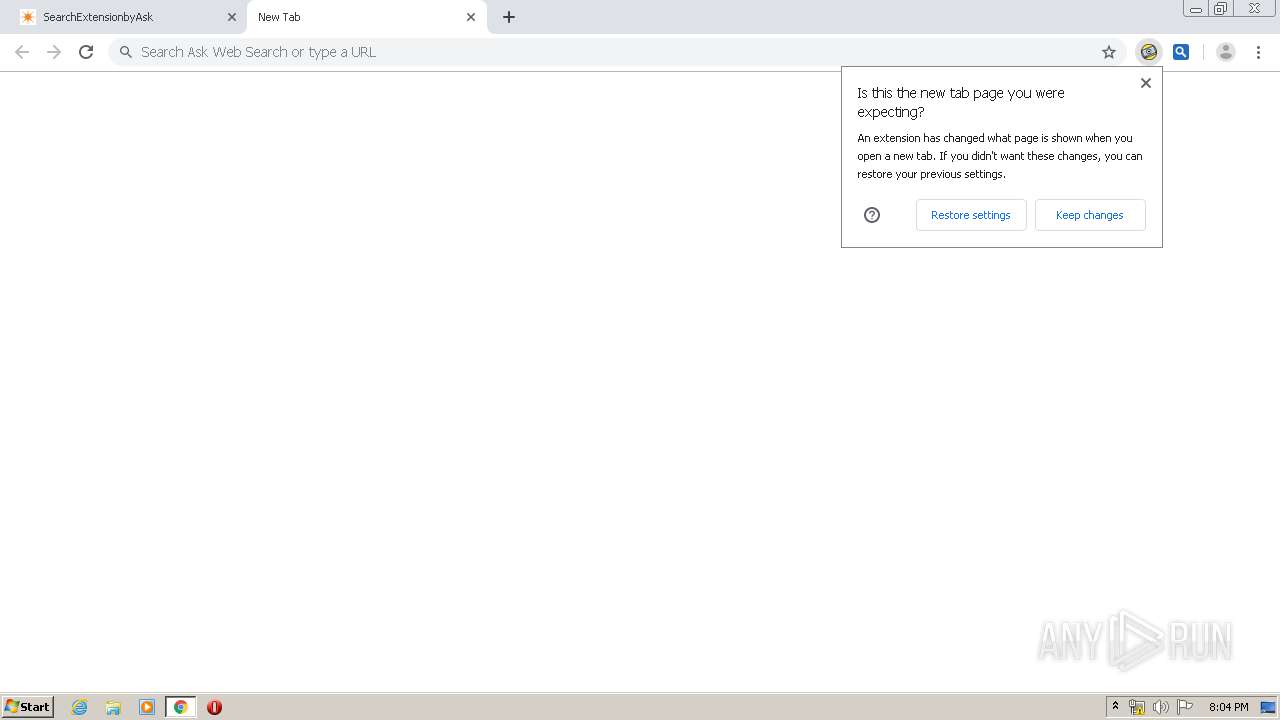Image resolution: width=1280 pixels, height=720 pixels.
Task: Click the Show desktop tray icon
Action: click(1268, 707)
